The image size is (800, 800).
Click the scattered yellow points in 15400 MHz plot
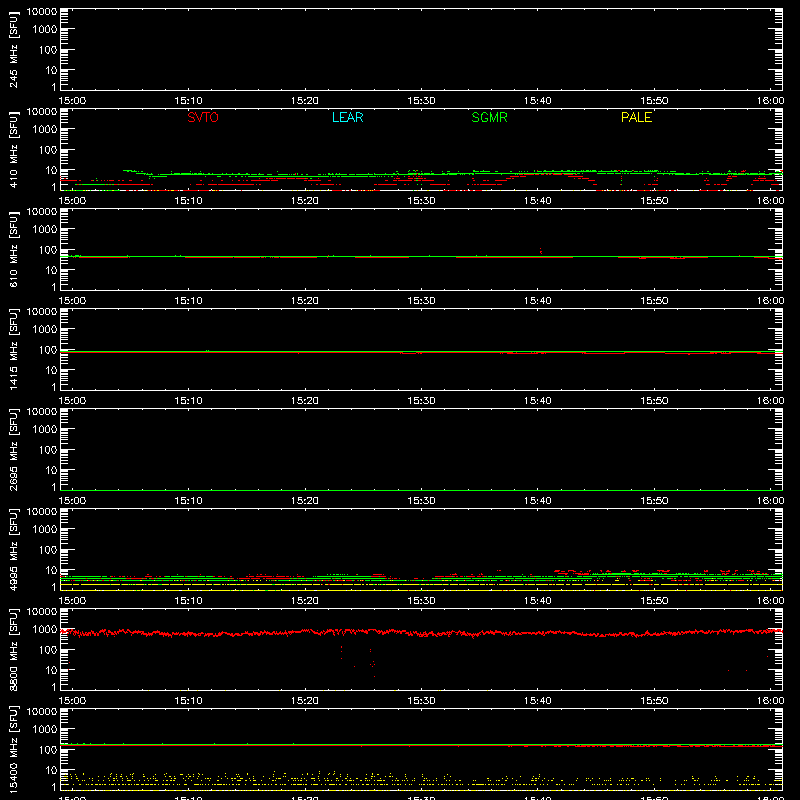coord(421,779)
